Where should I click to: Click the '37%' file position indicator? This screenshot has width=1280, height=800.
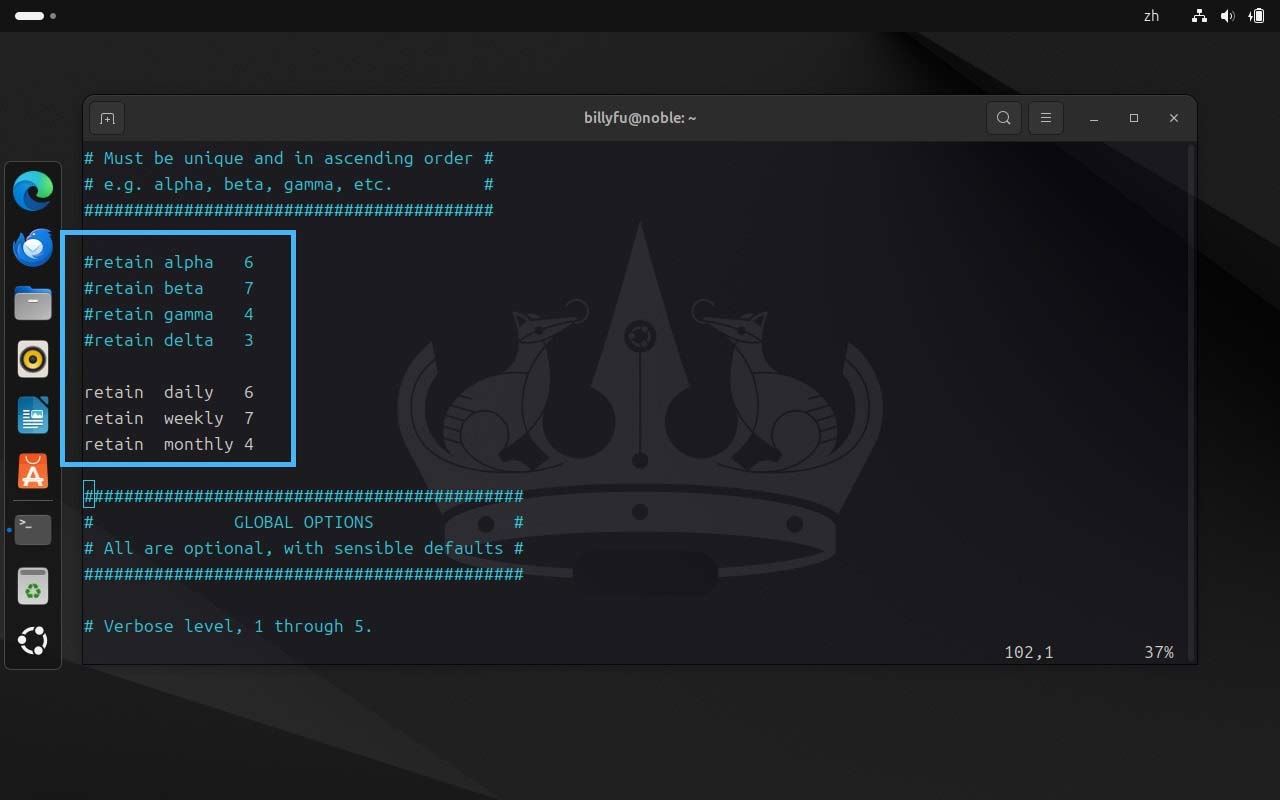click(x=1159, y=652)
